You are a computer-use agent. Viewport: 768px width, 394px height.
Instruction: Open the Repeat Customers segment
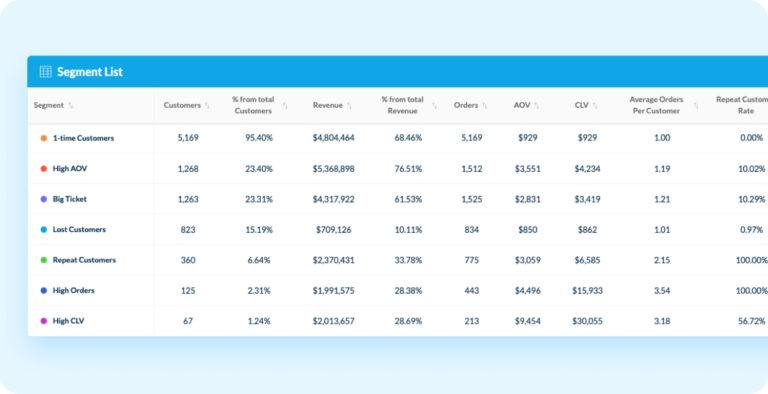(84, 260)
